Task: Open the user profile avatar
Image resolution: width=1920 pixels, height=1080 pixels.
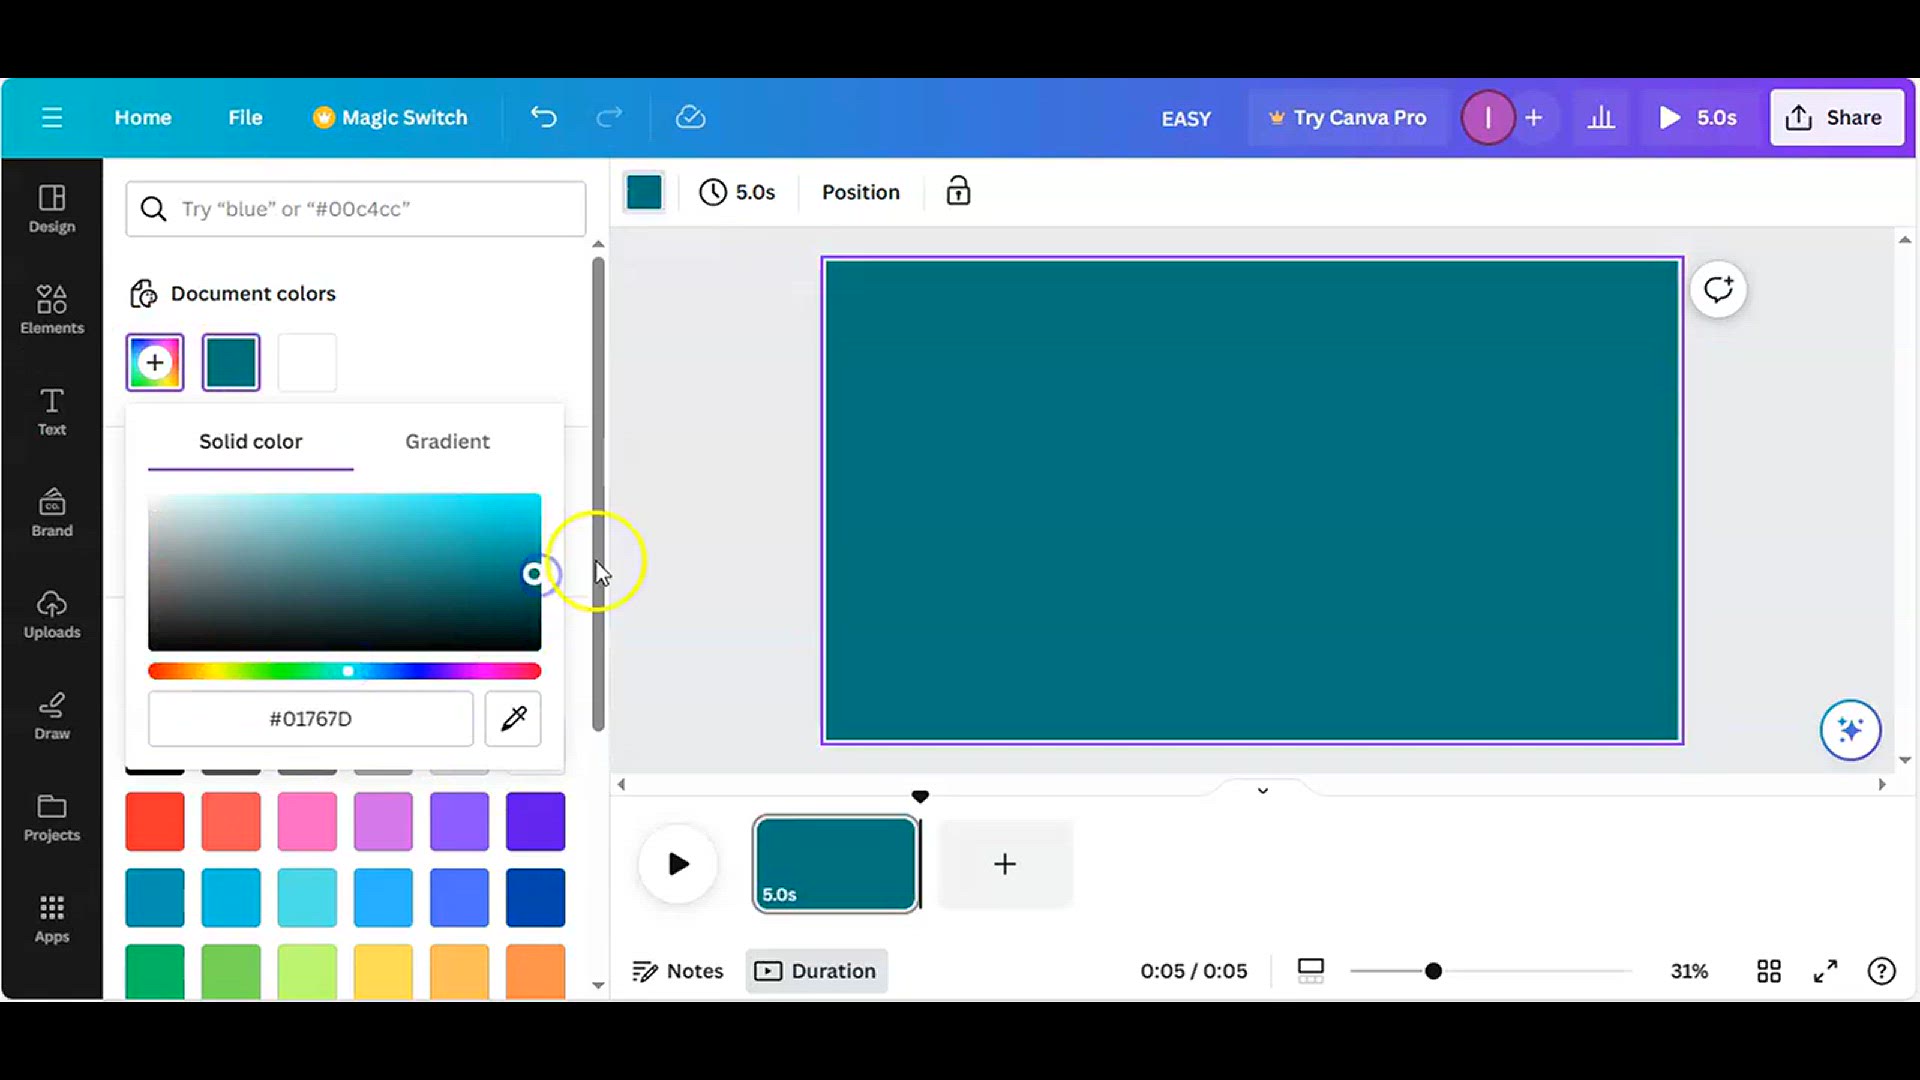Action: coord(1487,118)
